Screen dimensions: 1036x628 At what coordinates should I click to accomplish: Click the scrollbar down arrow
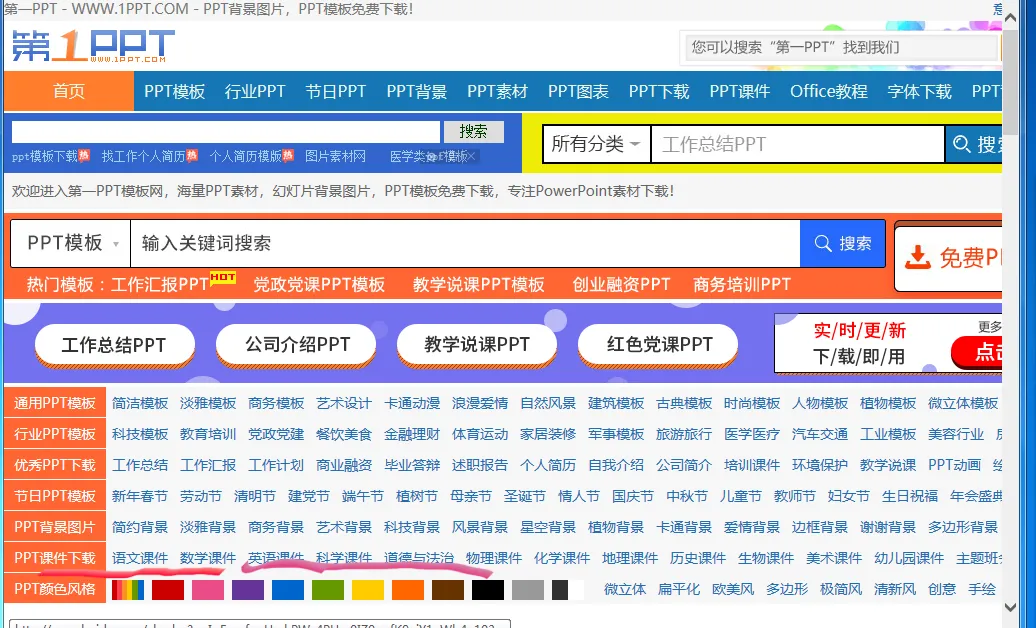[1010, 606]
